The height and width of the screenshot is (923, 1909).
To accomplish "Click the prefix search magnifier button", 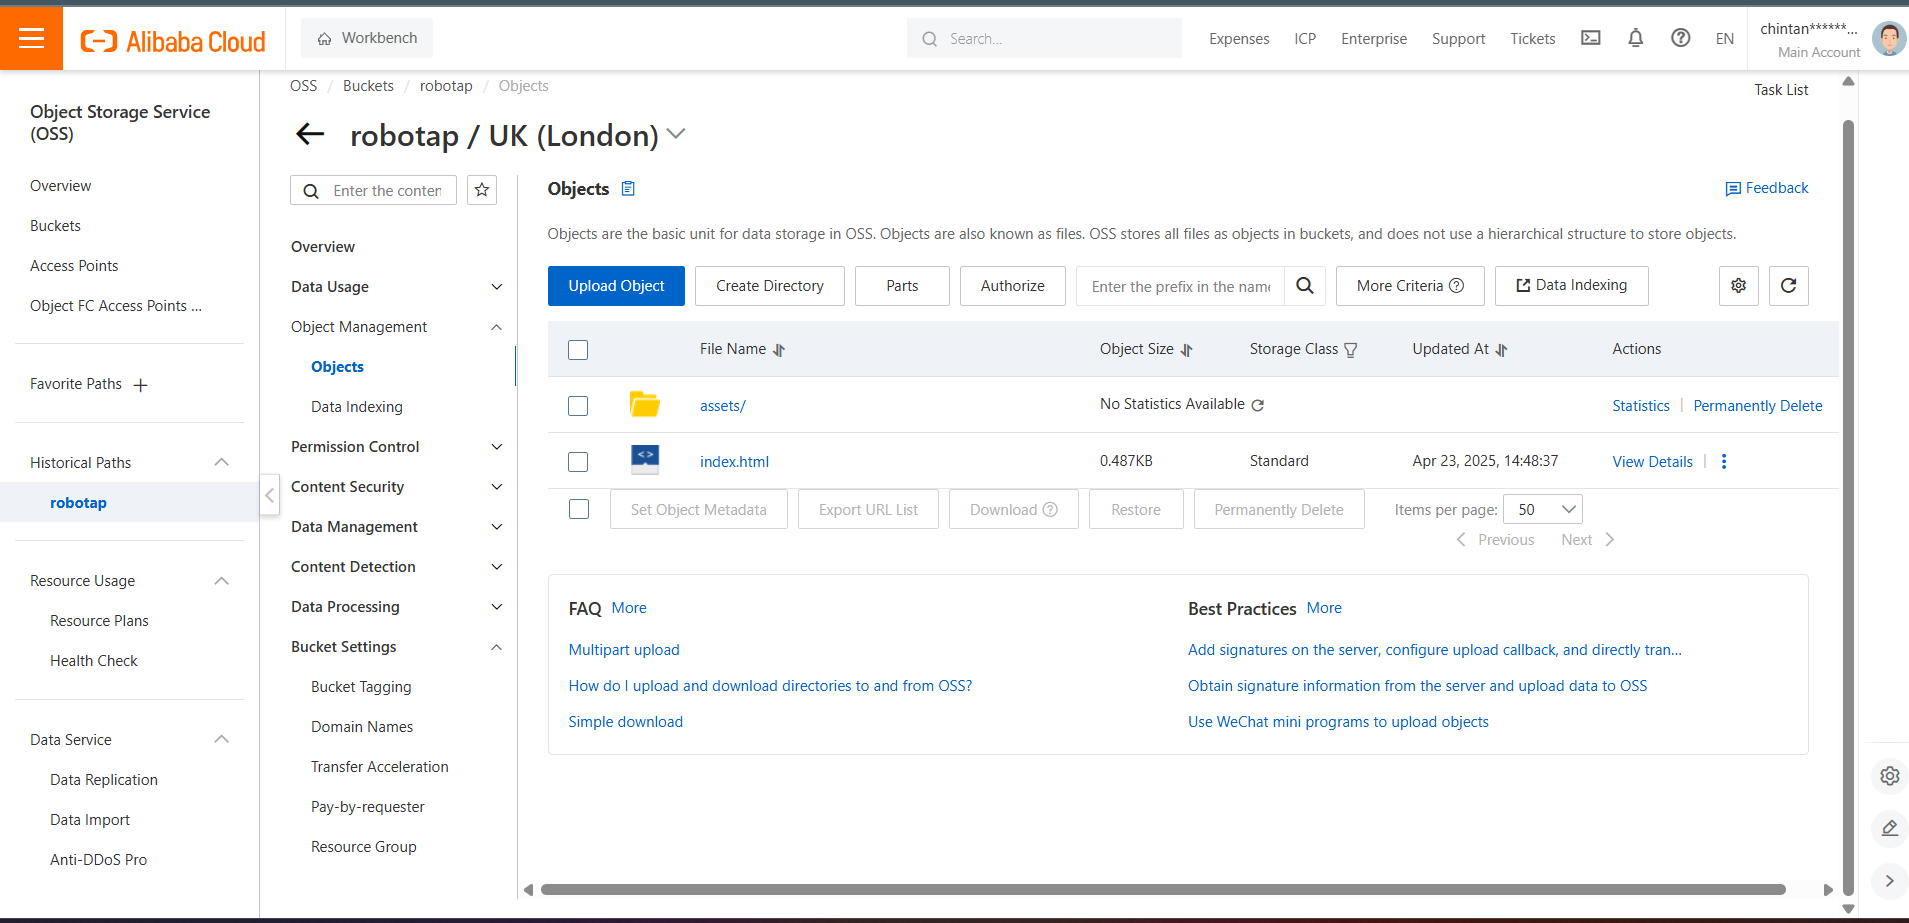I will [x=1304, y=286].
